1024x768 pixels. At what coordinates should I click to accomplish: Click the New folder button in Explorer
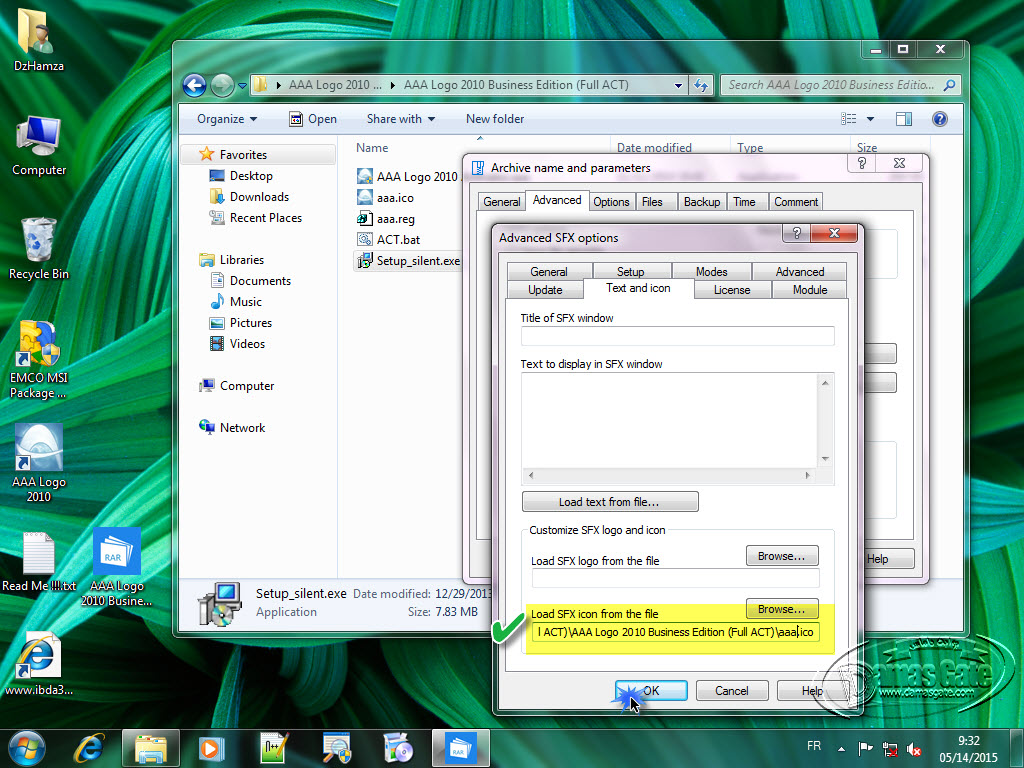[495, 119]
